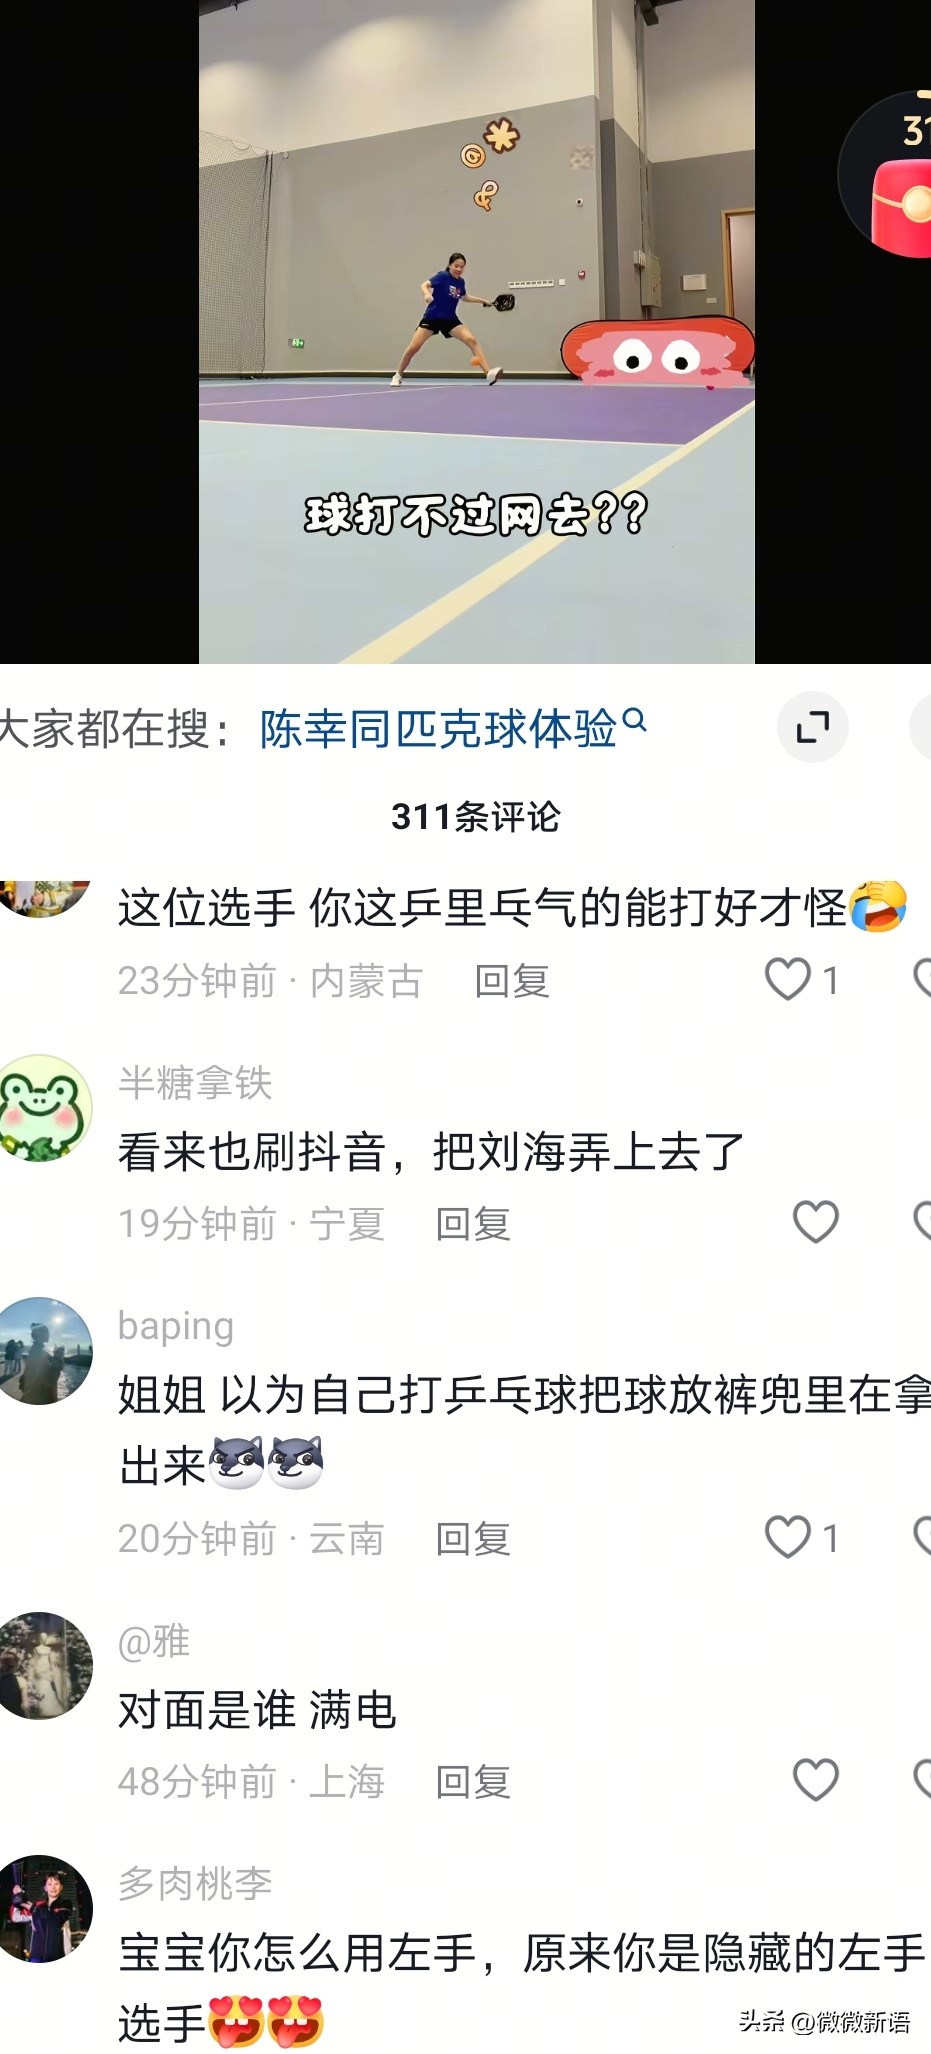
Task: Open @雅's profile avatar
Action: pyautogui.click(x=42, y=1666)
